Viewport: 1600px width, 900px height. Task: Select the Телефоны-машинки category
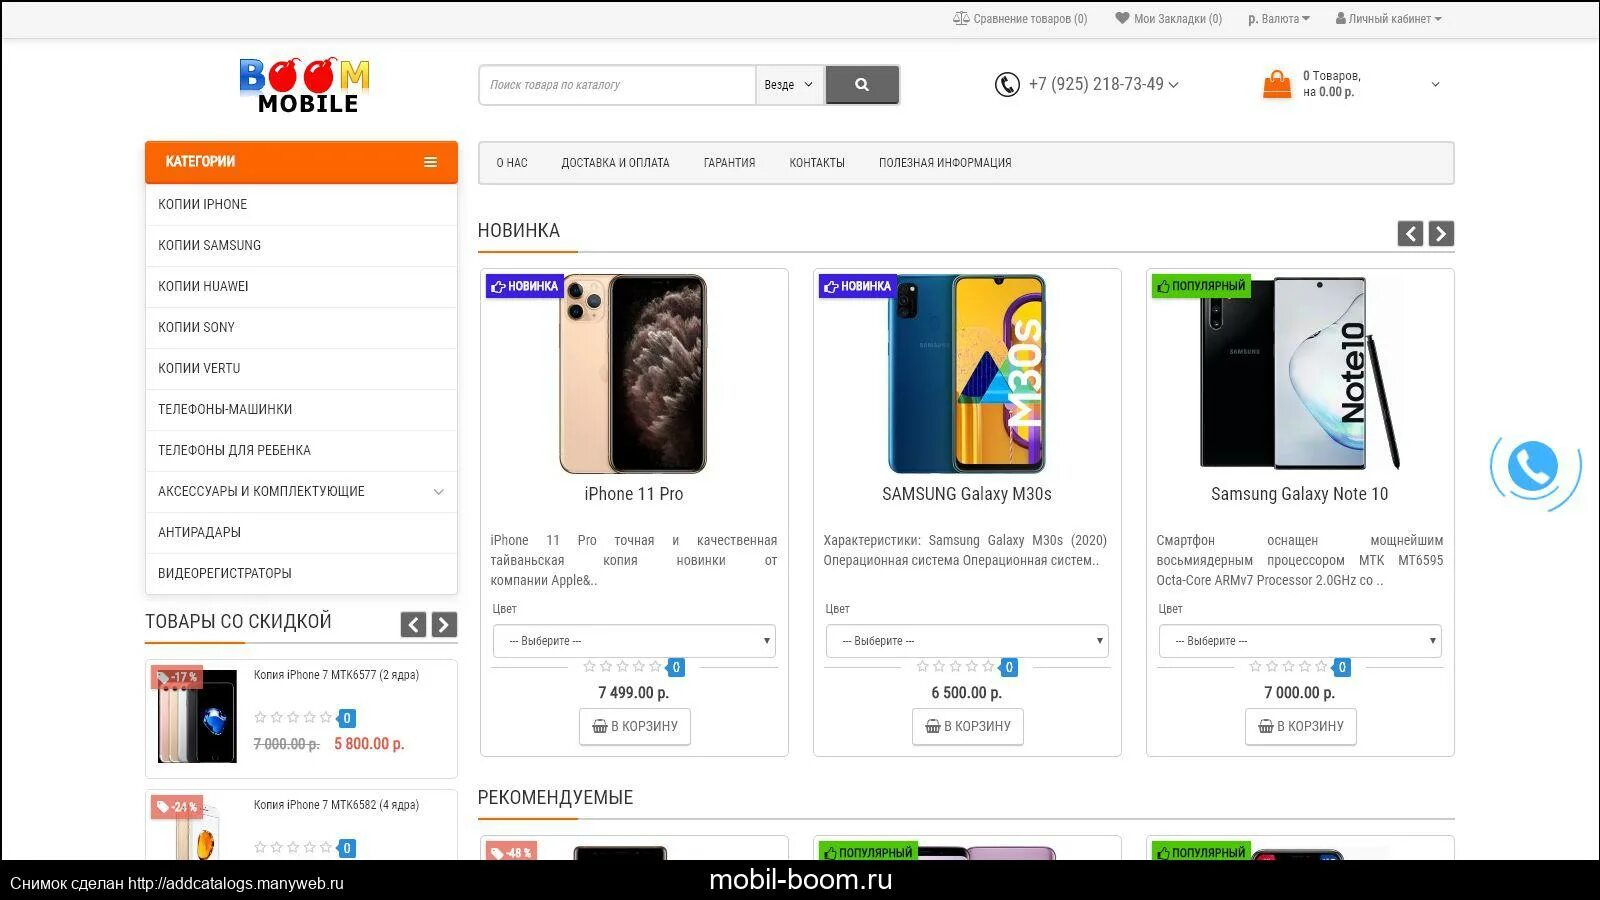pos(301,409)
